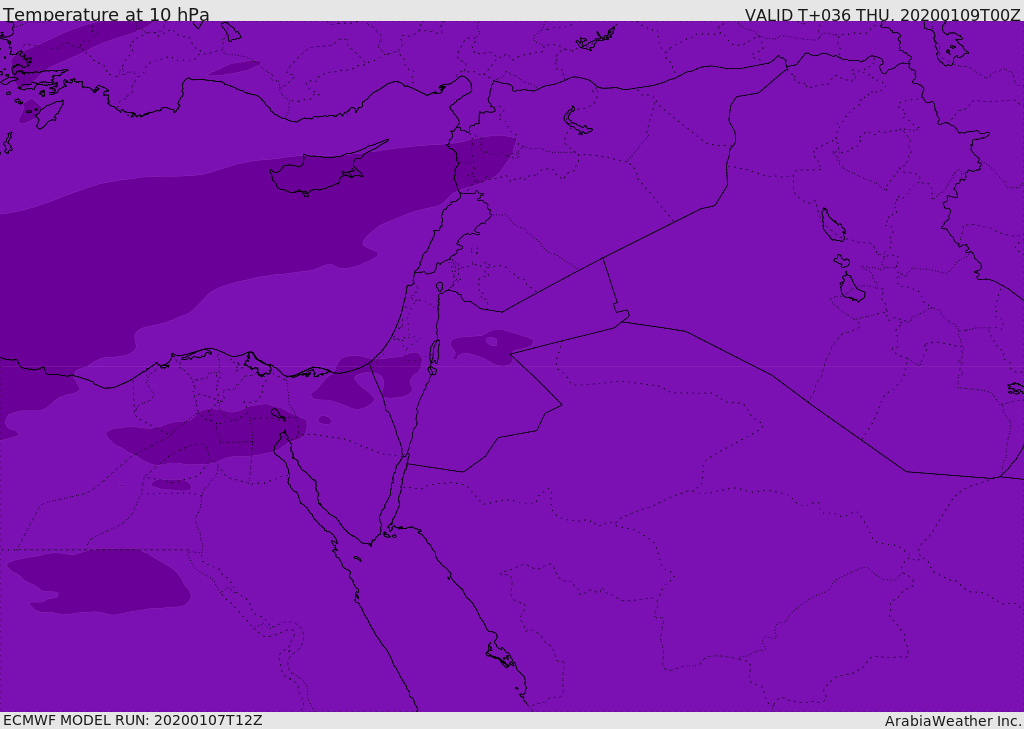Click the 'Temperature at 10 hPa' title text
The height and width of the screenshot is (729, 1024).
click(106, 14)
